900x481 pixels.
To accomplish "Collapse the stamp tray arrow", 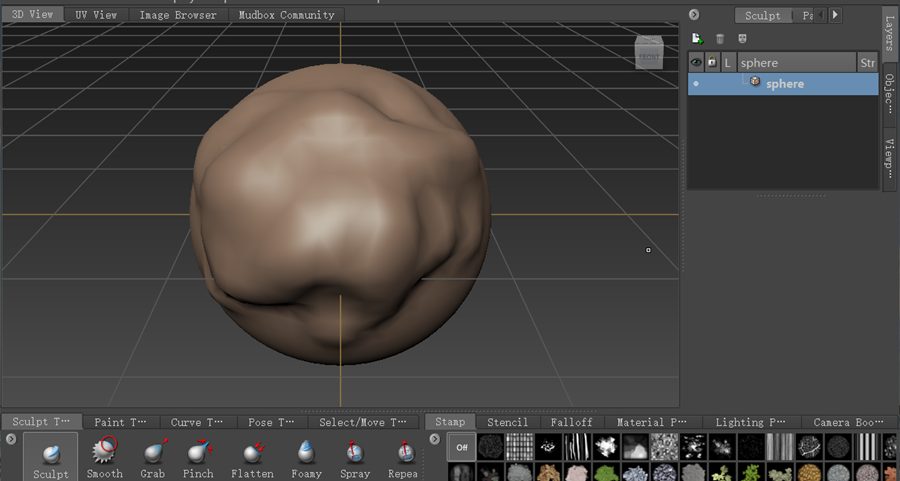I will click(x=435, y=439).
